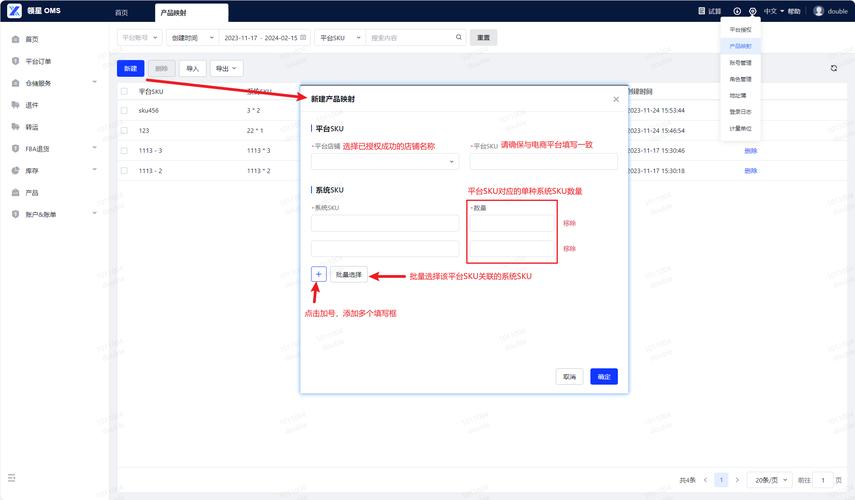Click the 批量选择 button
This screenshot has height=500, width=855.
(349, 274)
